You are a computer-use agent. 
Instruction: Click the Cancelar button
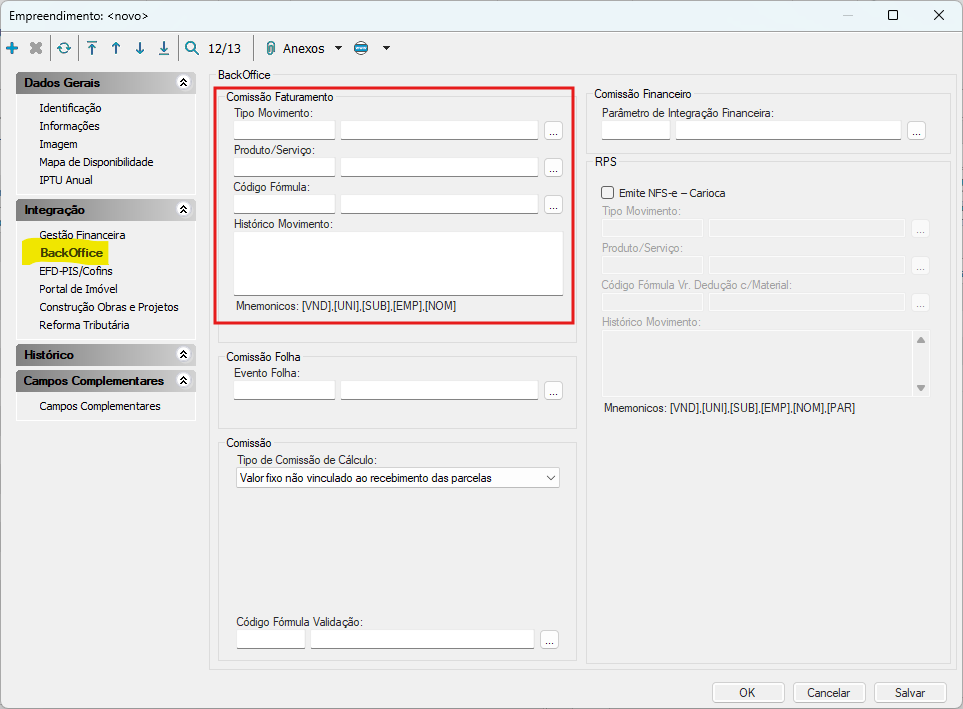tap(828, 692)
